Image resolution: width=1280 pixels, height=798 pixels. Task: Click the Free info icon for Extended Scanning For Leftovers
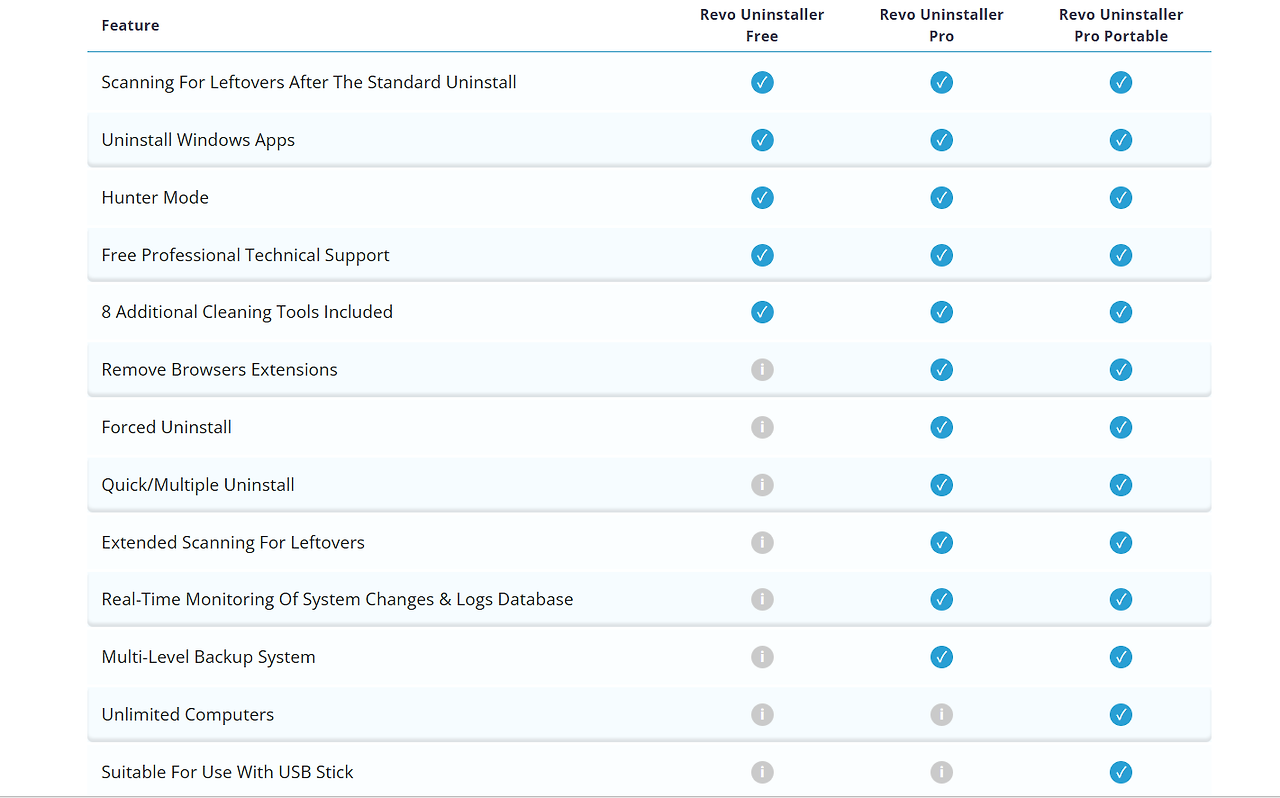[x=762, y=542]
